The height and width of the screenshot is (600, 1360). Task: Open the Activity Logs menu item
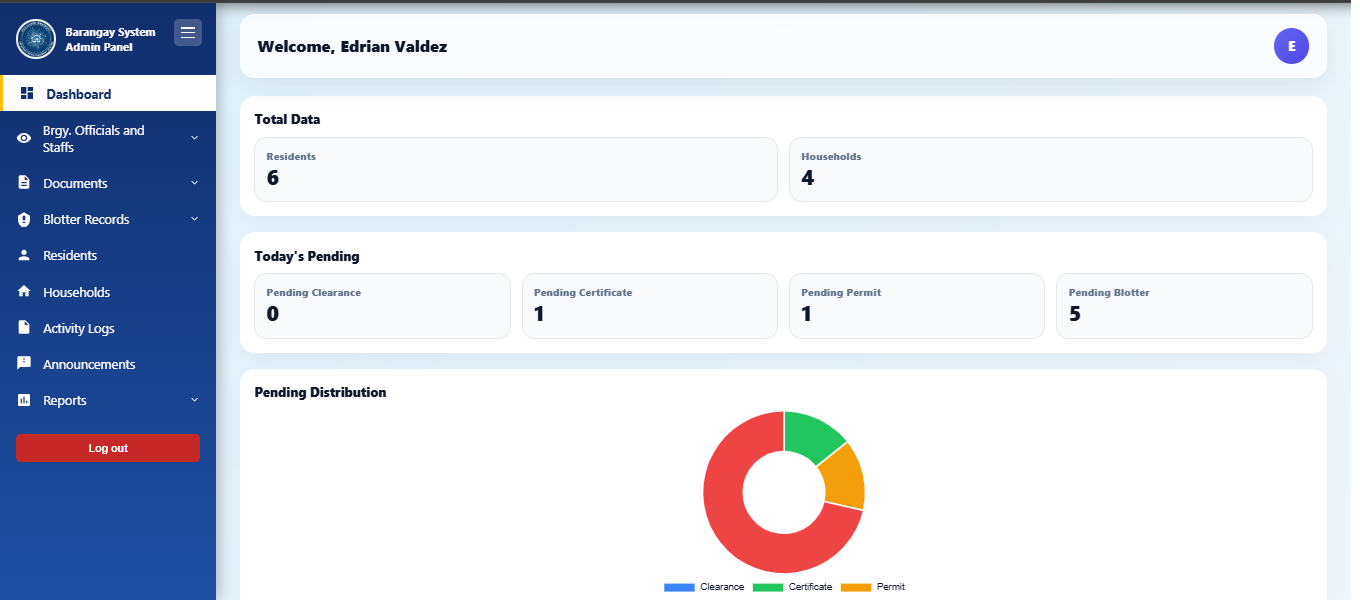78,328
